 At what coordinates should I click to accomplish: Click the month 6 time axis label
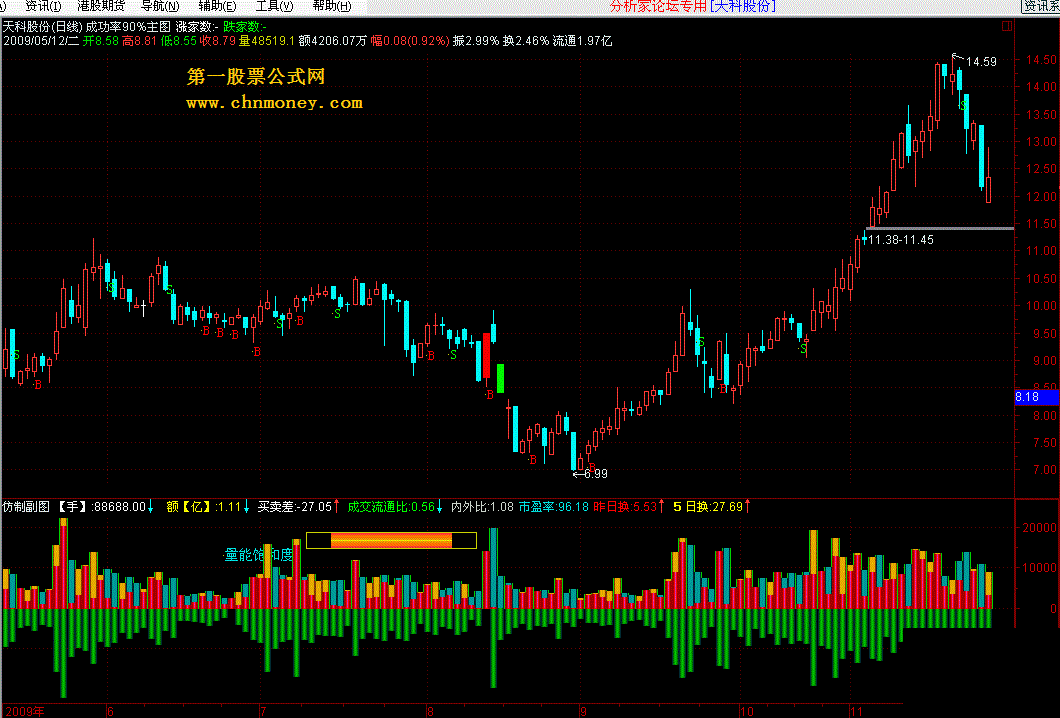coord(110,711)
